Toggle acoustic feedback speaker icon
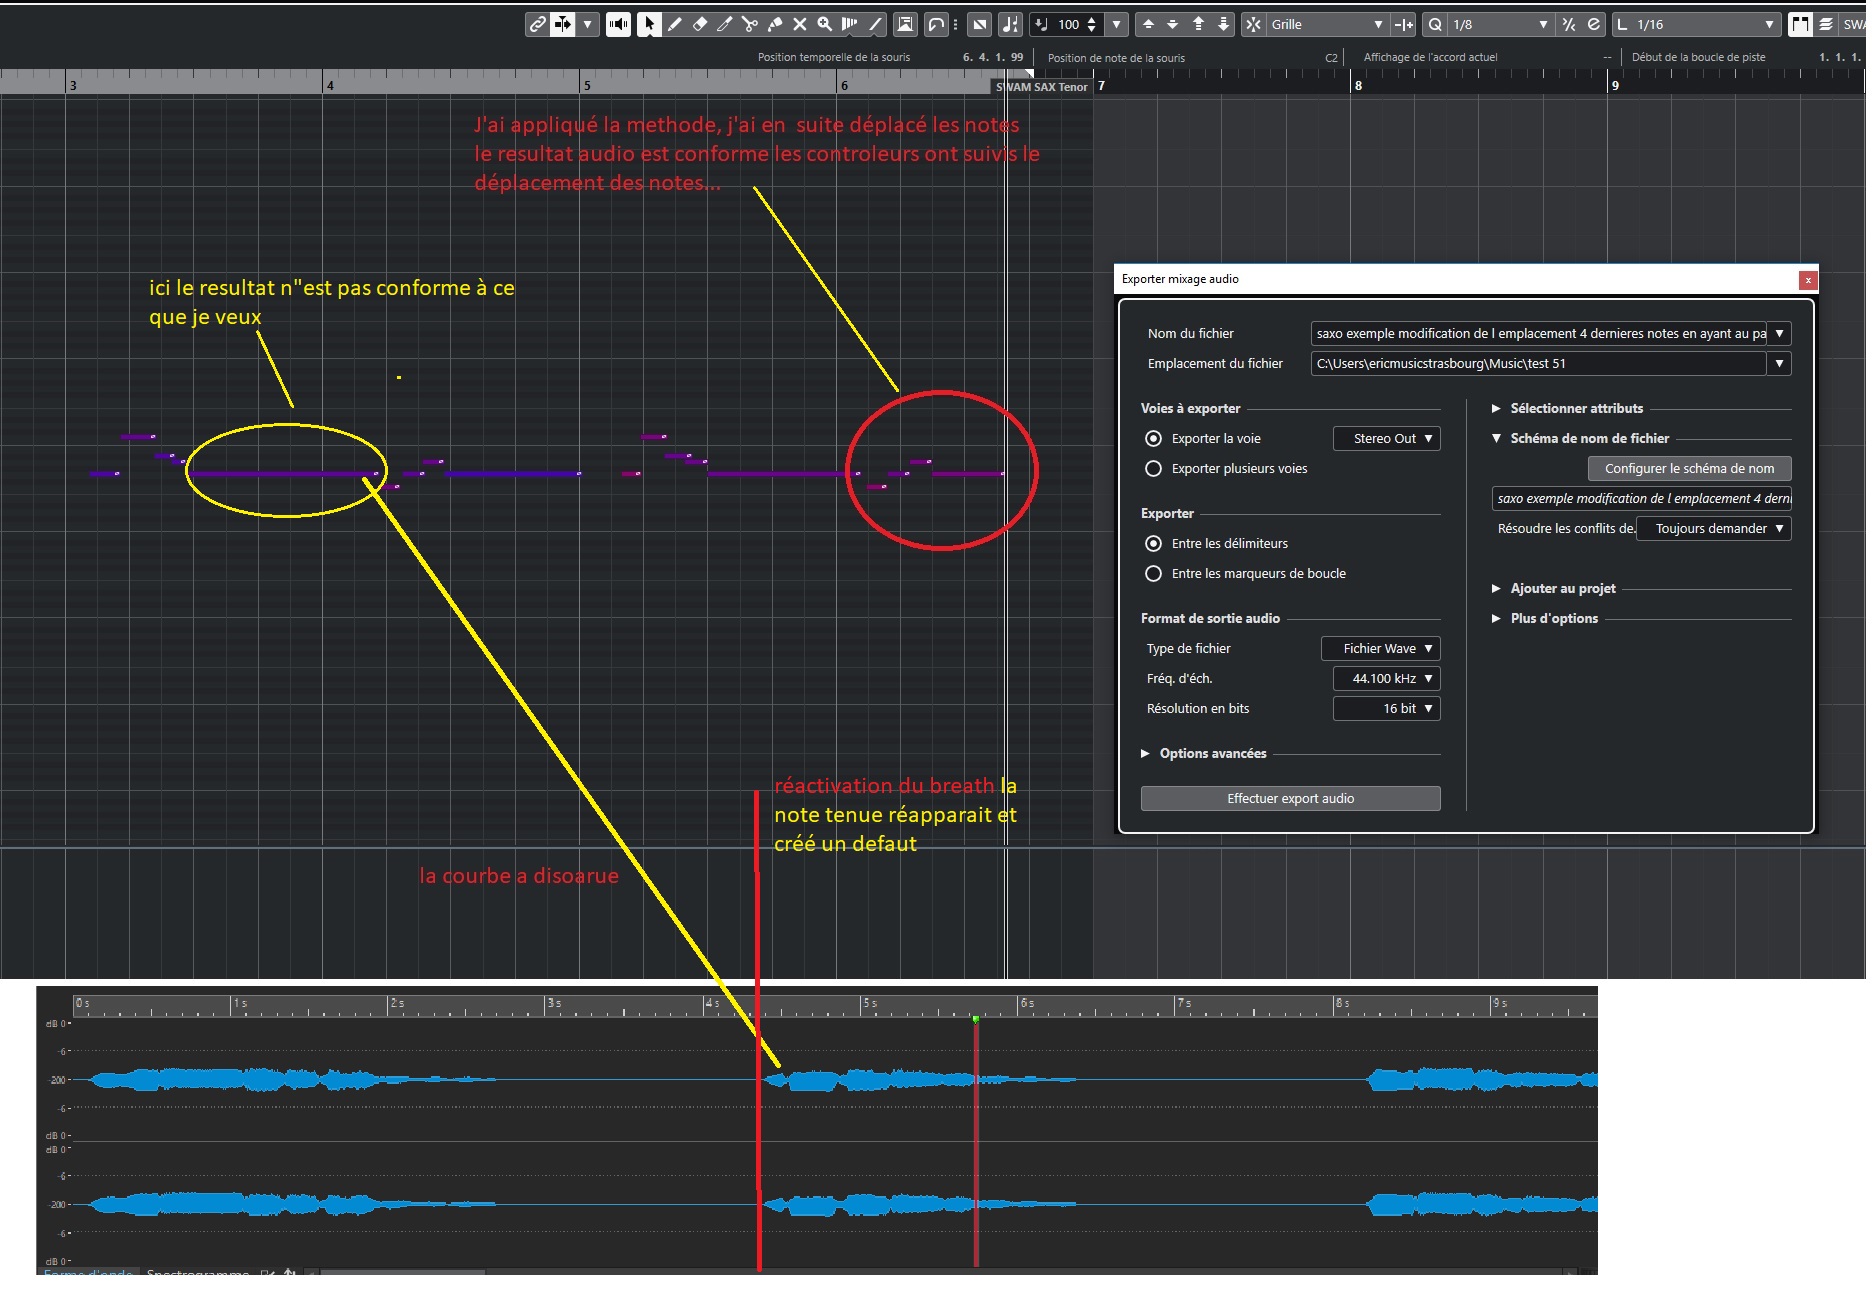Screen dimensions: 1872x1308 tap(619, 24)
